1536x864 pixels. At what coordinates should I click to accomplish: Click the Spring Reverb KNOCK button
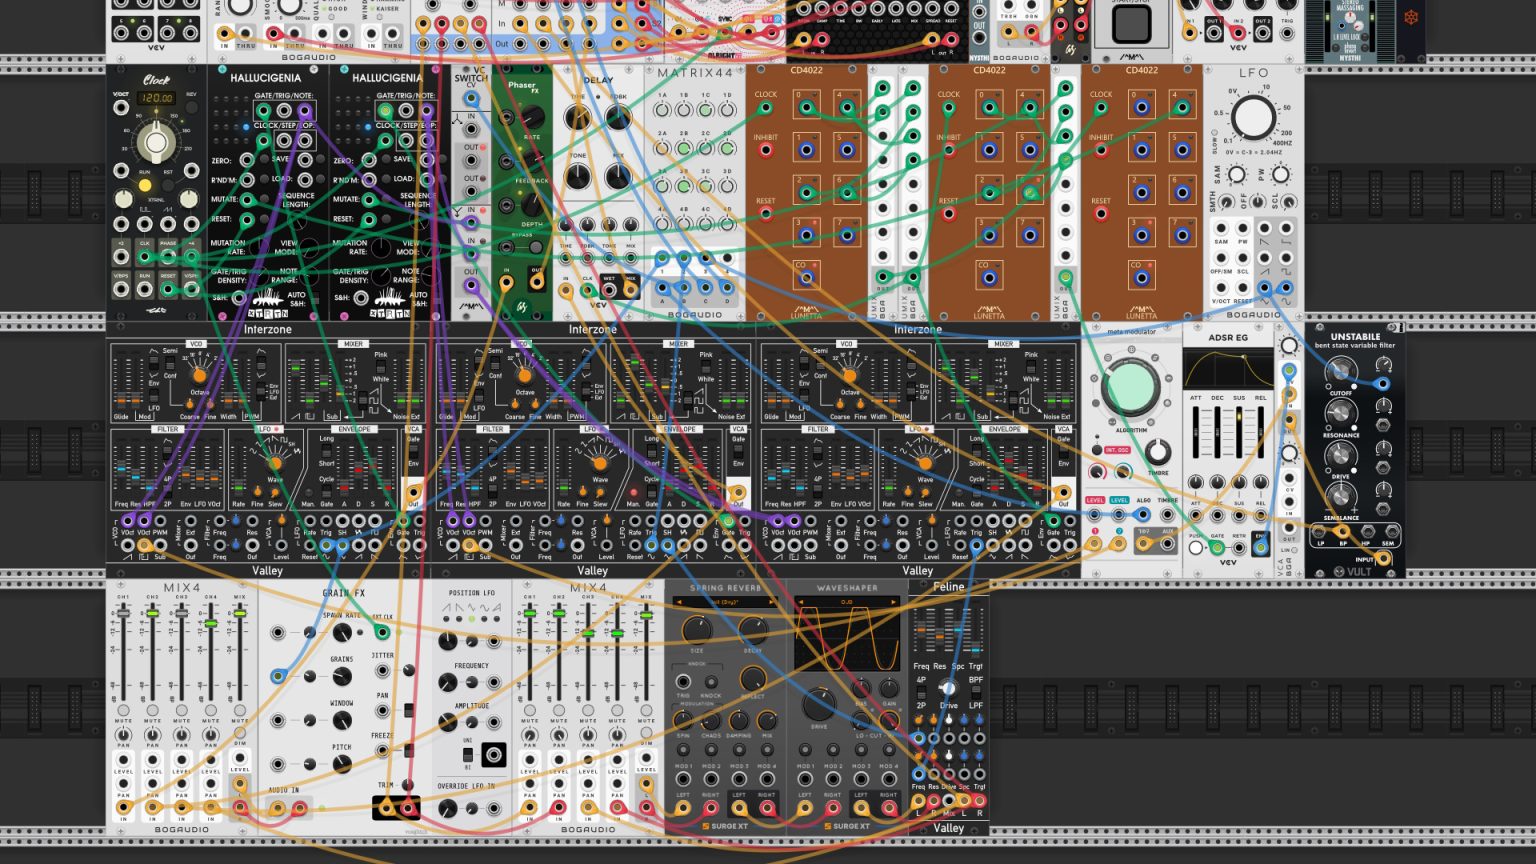click(x=711, y=682)
